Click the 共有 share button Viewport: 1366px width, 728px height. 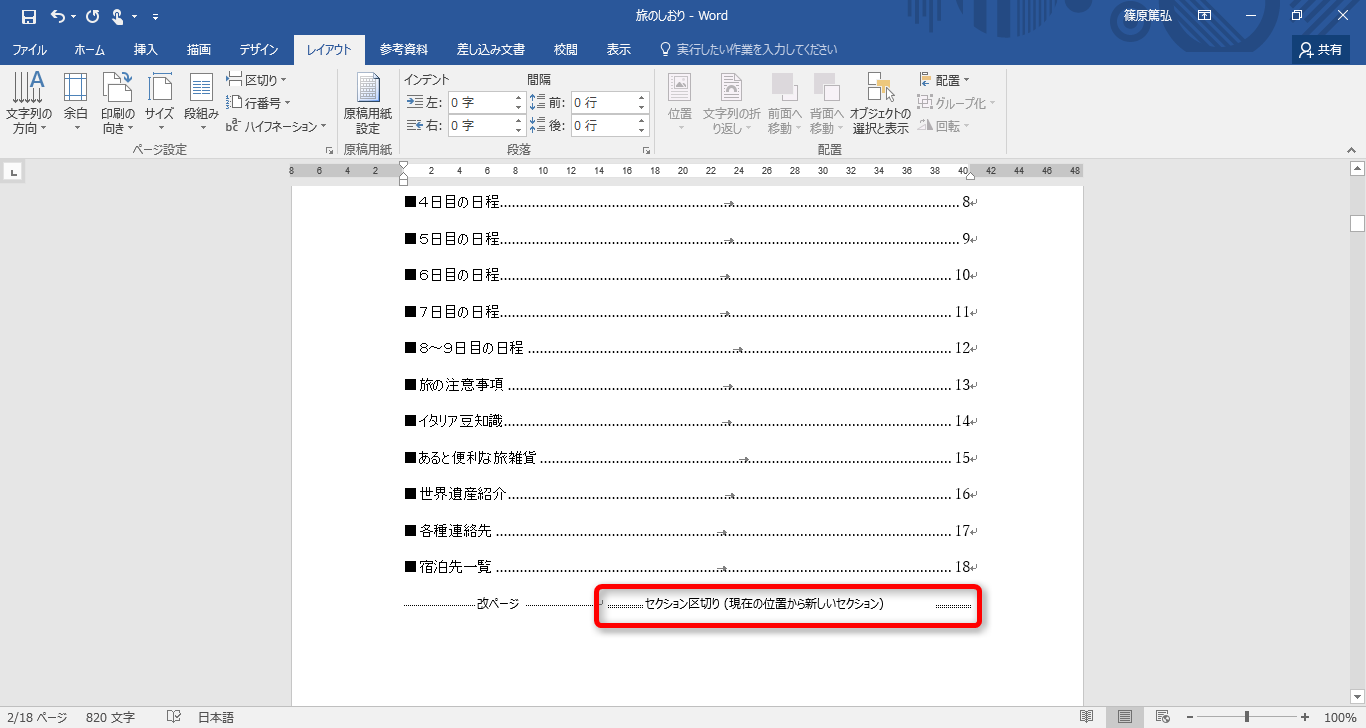click(1320, 49)
